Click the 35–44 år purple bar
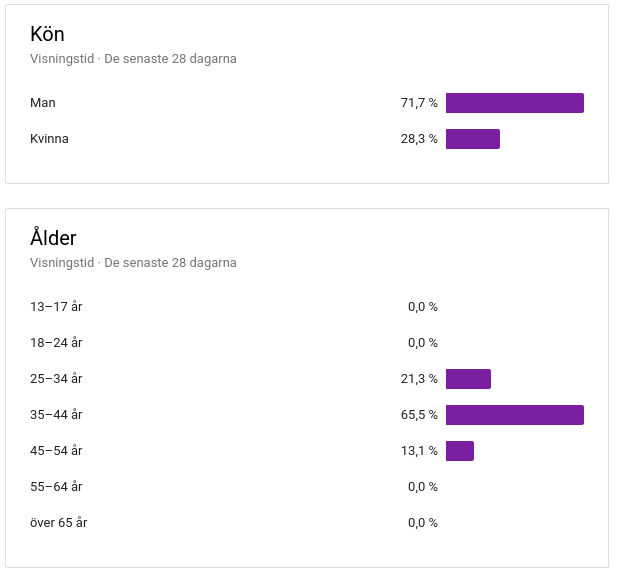Screen dimensions: 618x577 pyautogui.click(x=515, y=415)
